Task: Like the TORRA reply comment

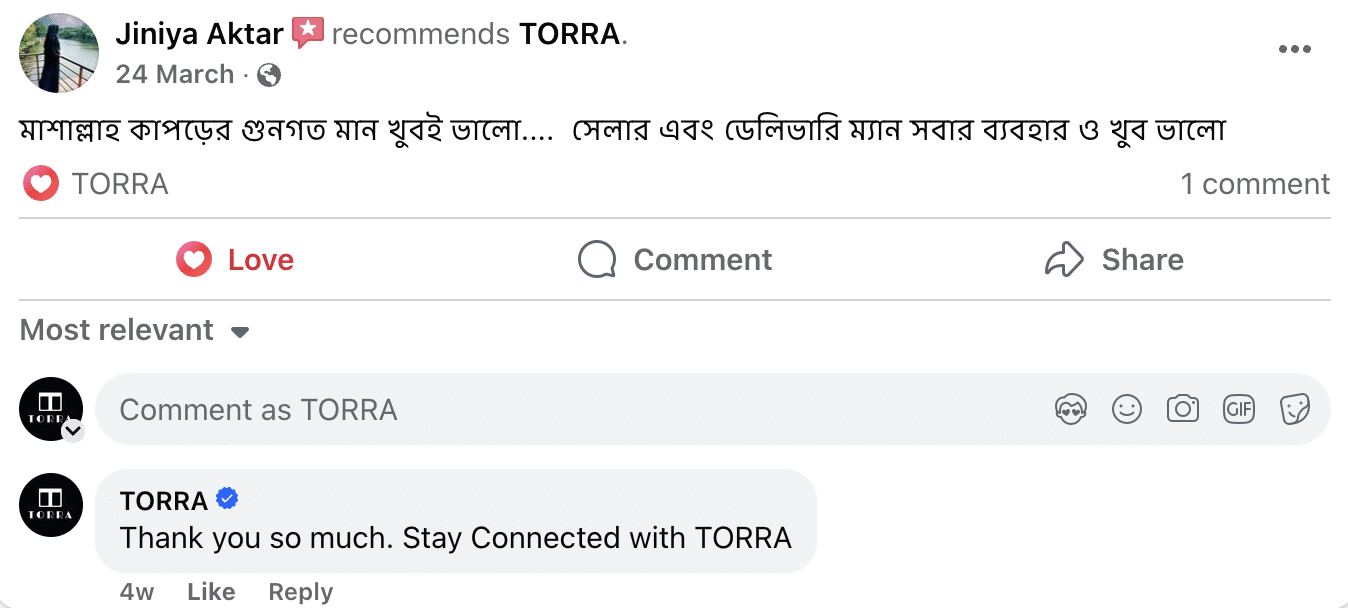Action: pos(211,591)
